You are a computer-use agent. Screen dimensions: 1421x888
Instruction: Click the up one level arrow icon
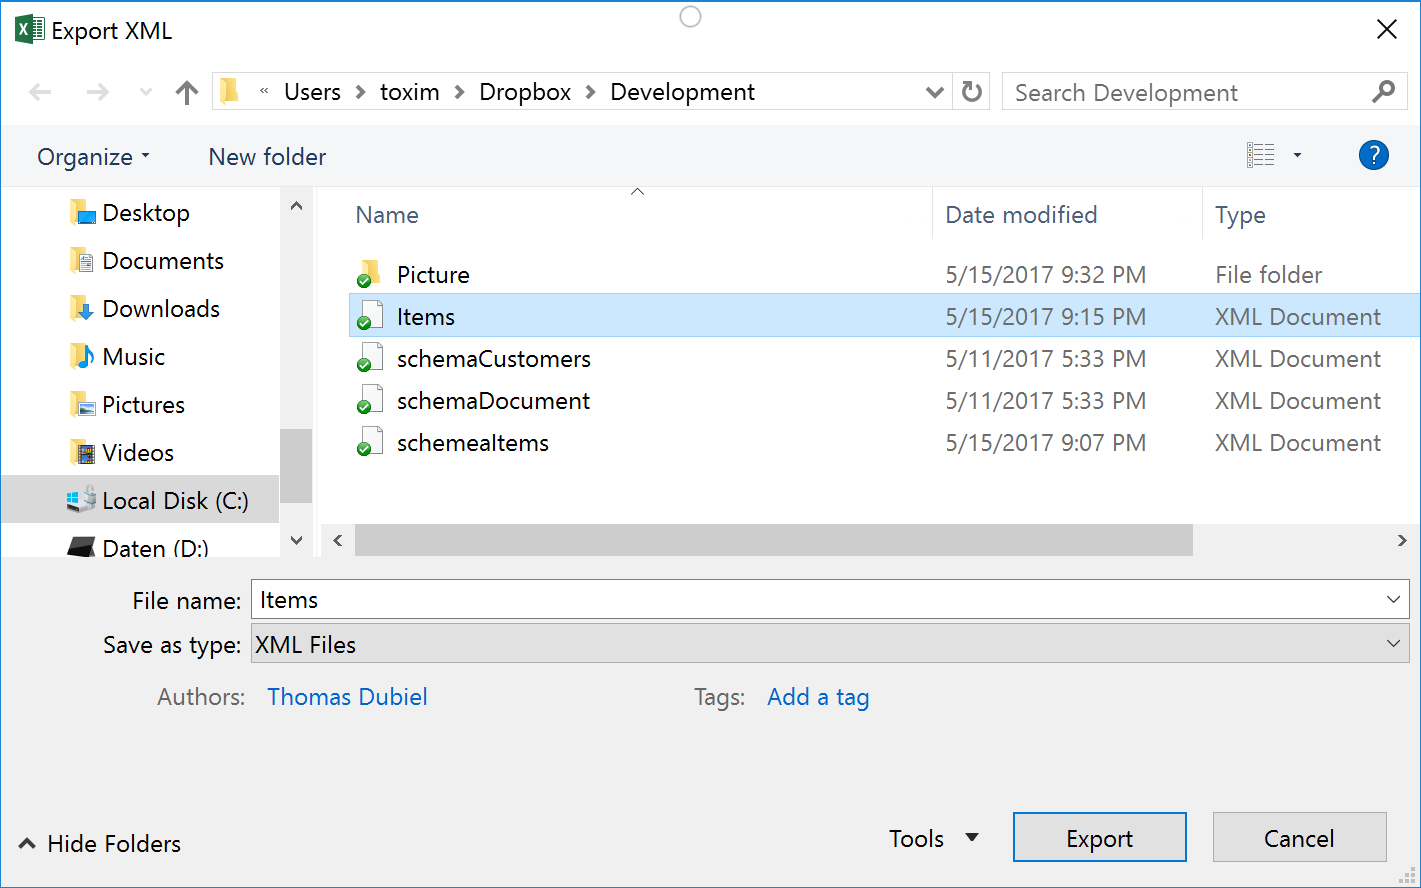pos(186,93)
